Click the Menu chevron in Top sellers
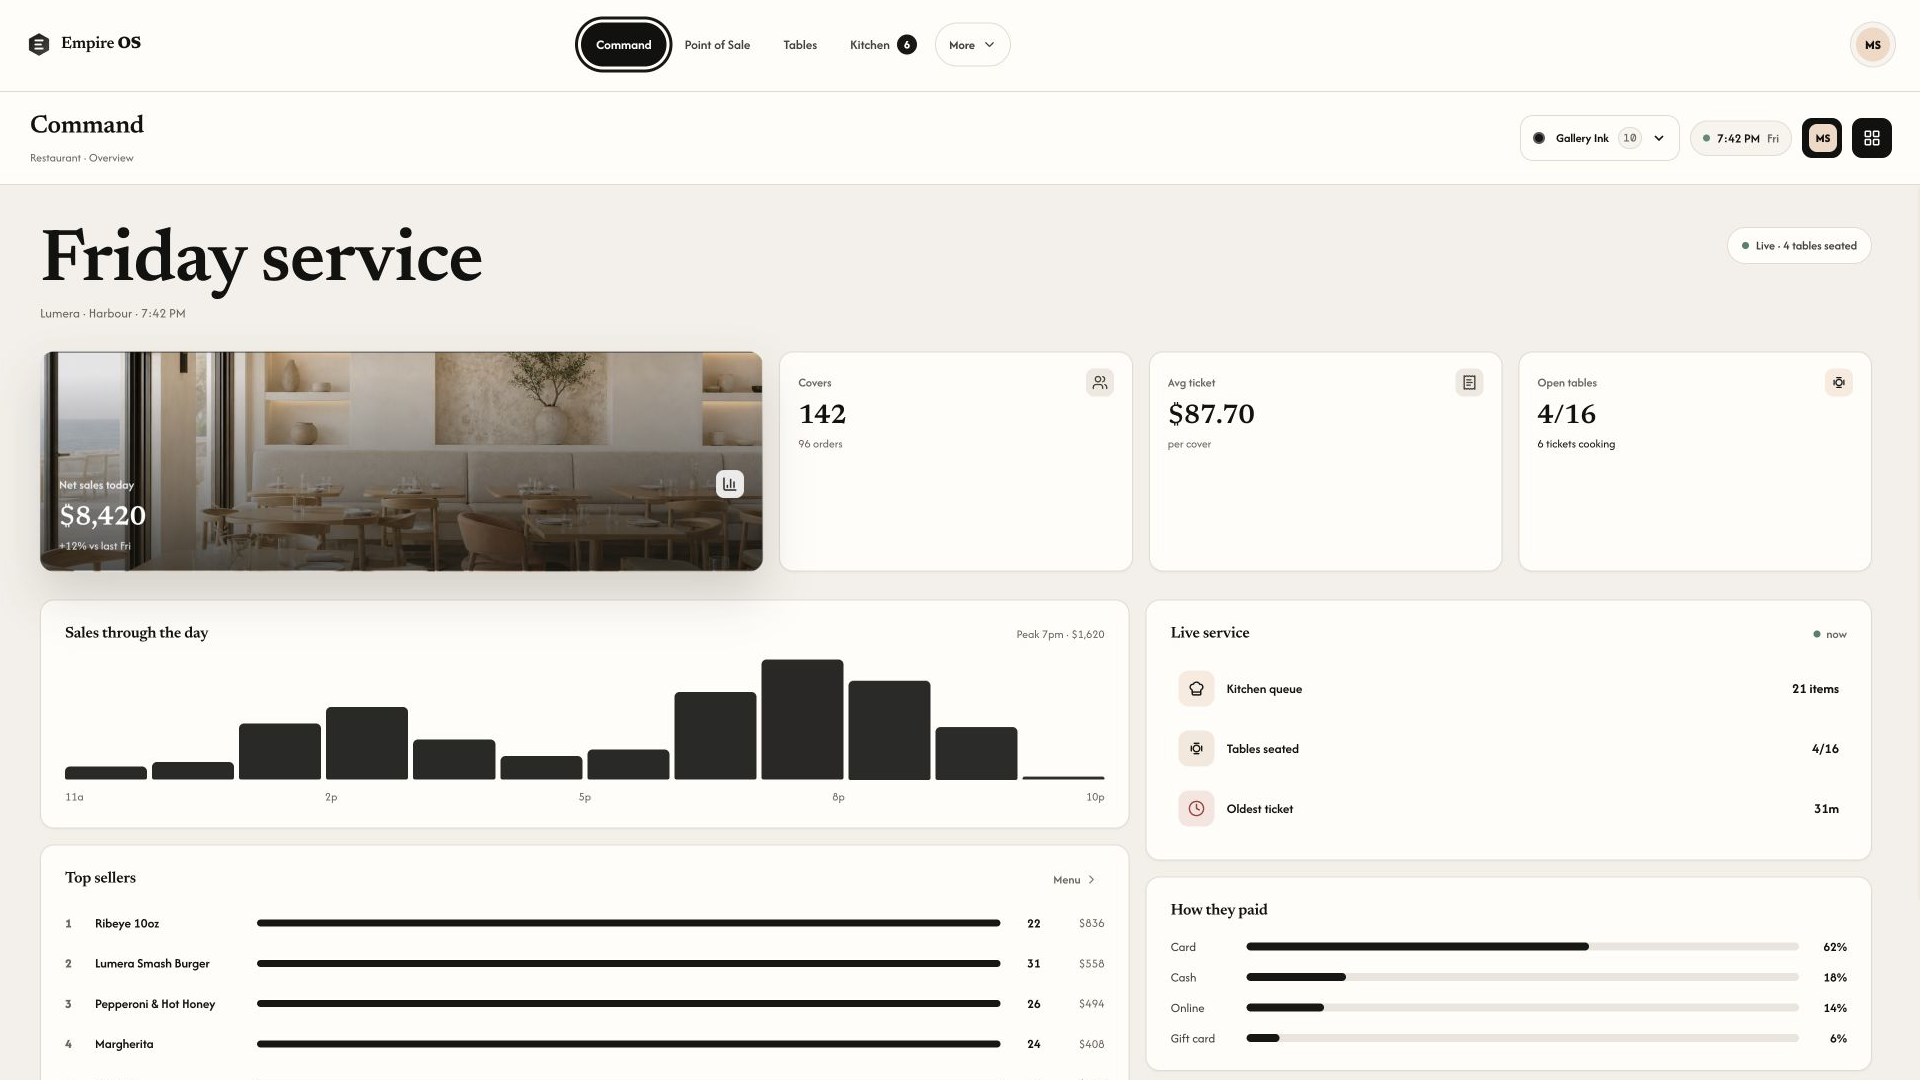 point(1091,880)
